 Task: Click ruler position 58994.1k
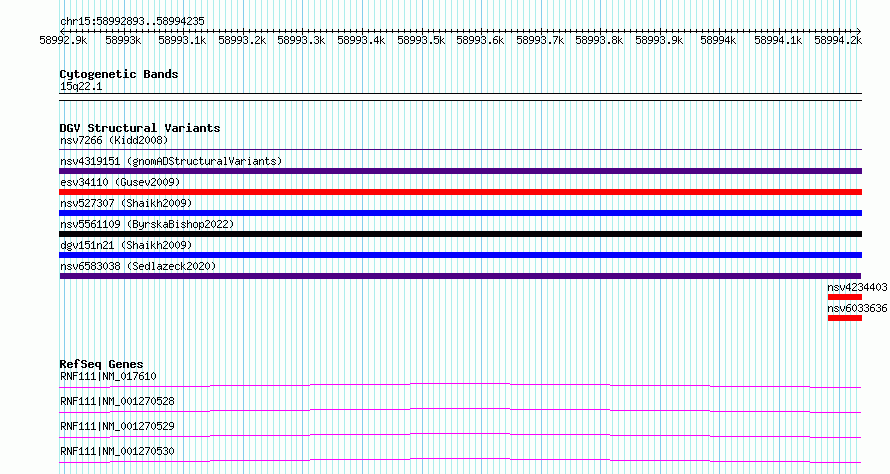pos(778,40)
